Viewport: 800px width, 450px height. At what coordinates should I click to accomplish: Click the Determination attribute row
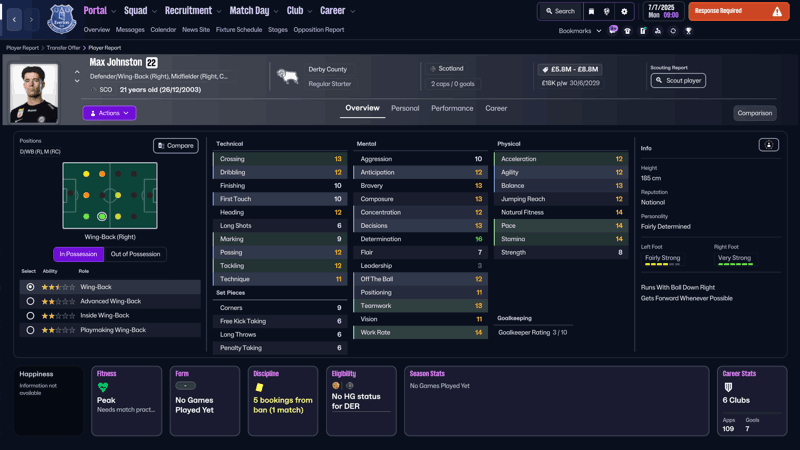pos(421,239)
